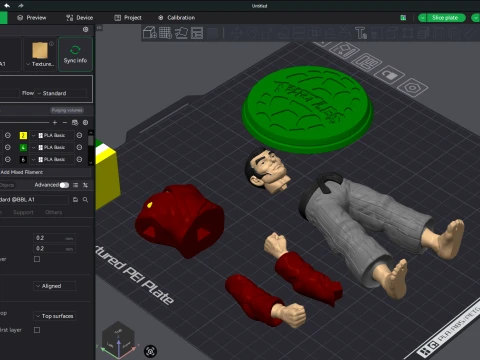Click the Sync info button

(x=75, y=54)
